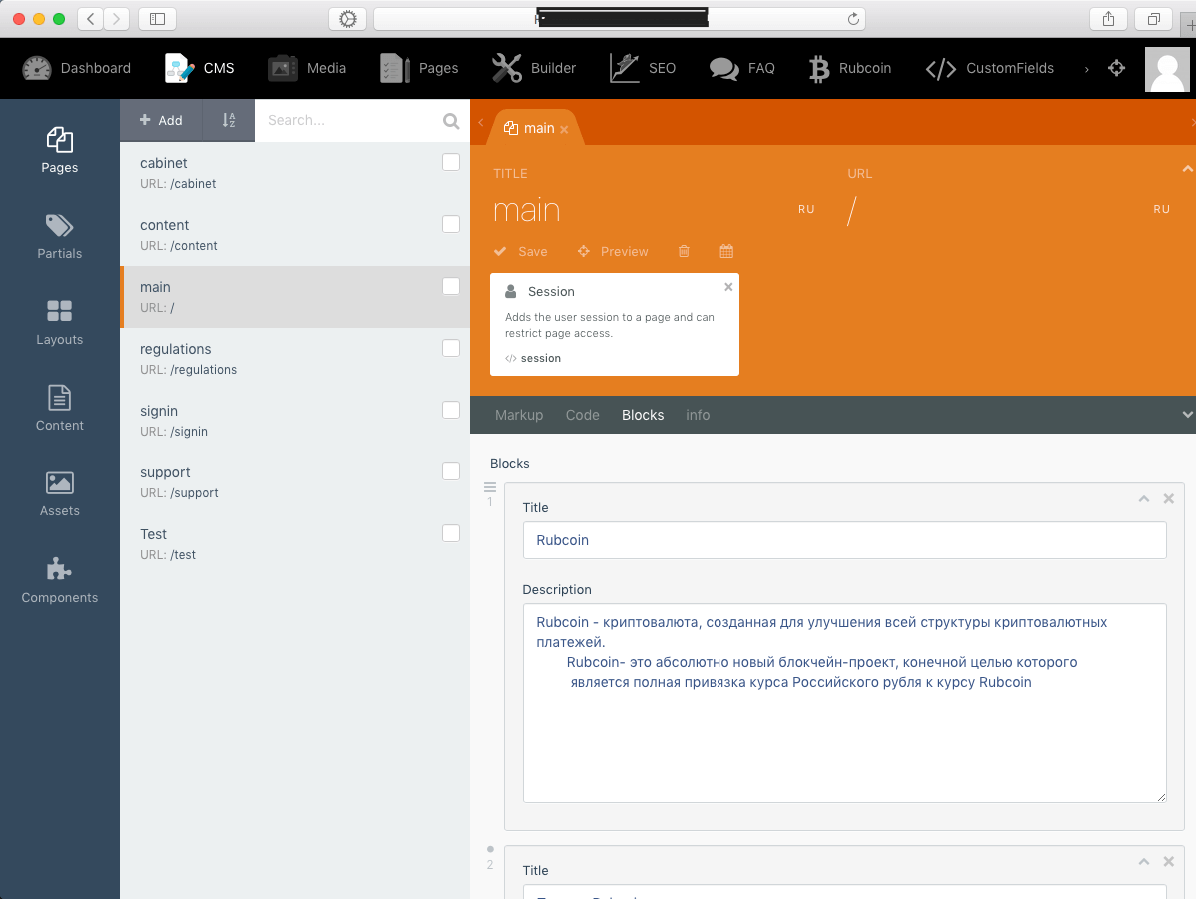This screenshot has width=1196, height=899.
Task: Collapse block 2 with its chevron
Action: (x=1143, y=862)
